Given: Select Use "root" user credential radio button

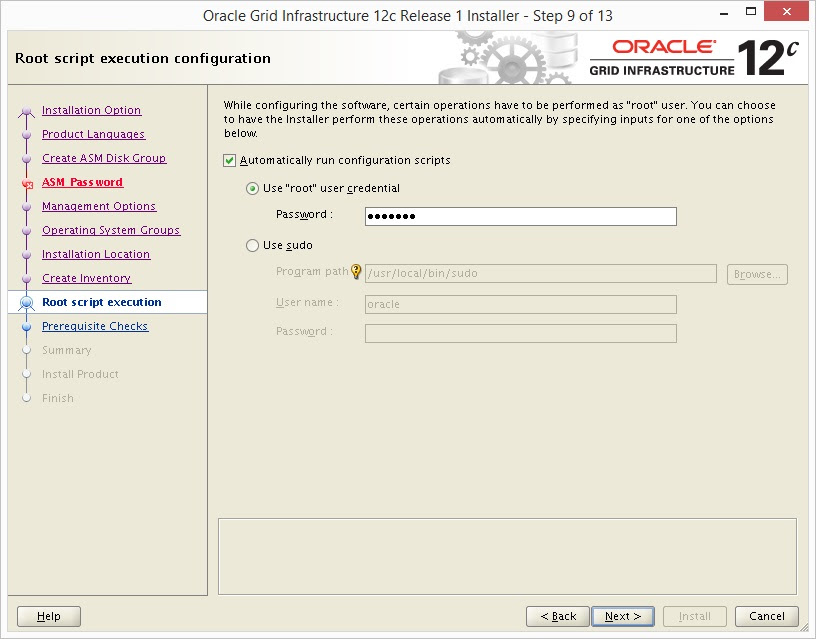Looking at the screenshot, I should tap(252, 188).
